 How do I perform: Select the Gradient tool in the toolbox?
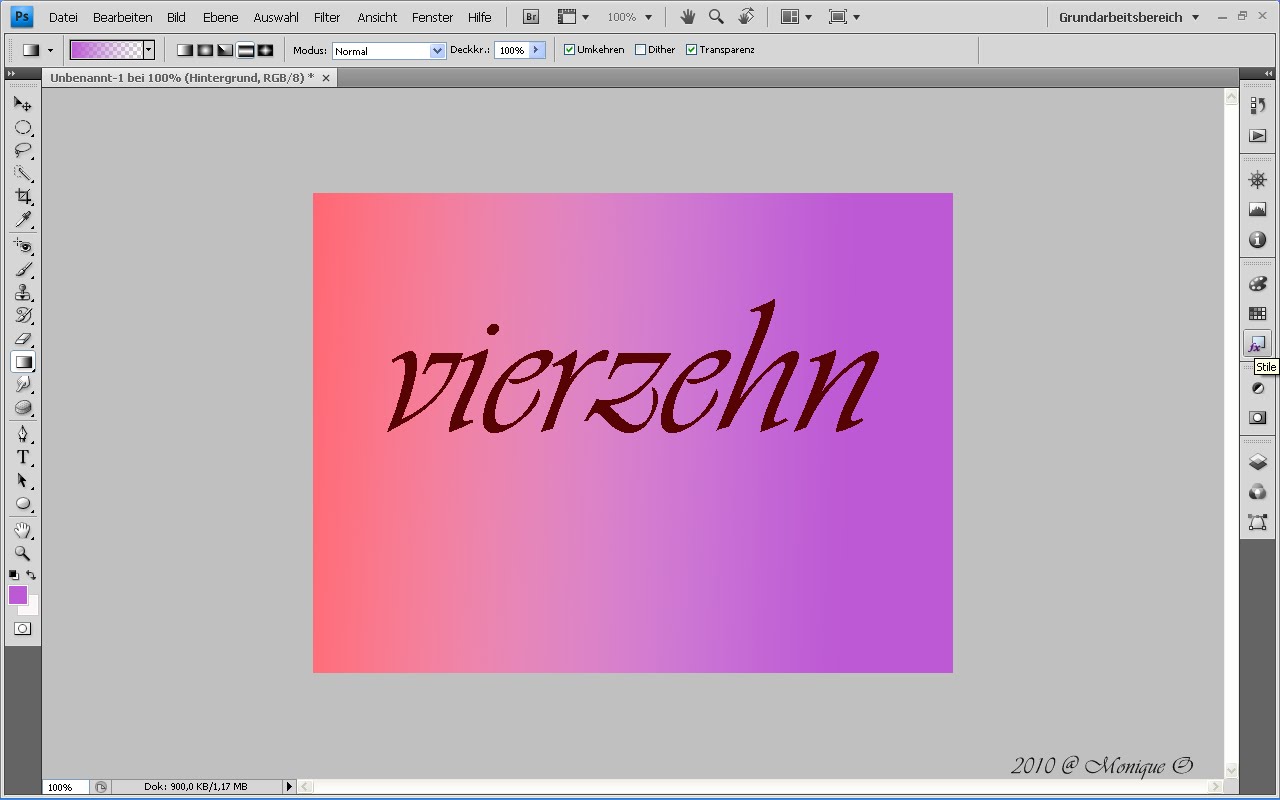(x=22, y=362)
